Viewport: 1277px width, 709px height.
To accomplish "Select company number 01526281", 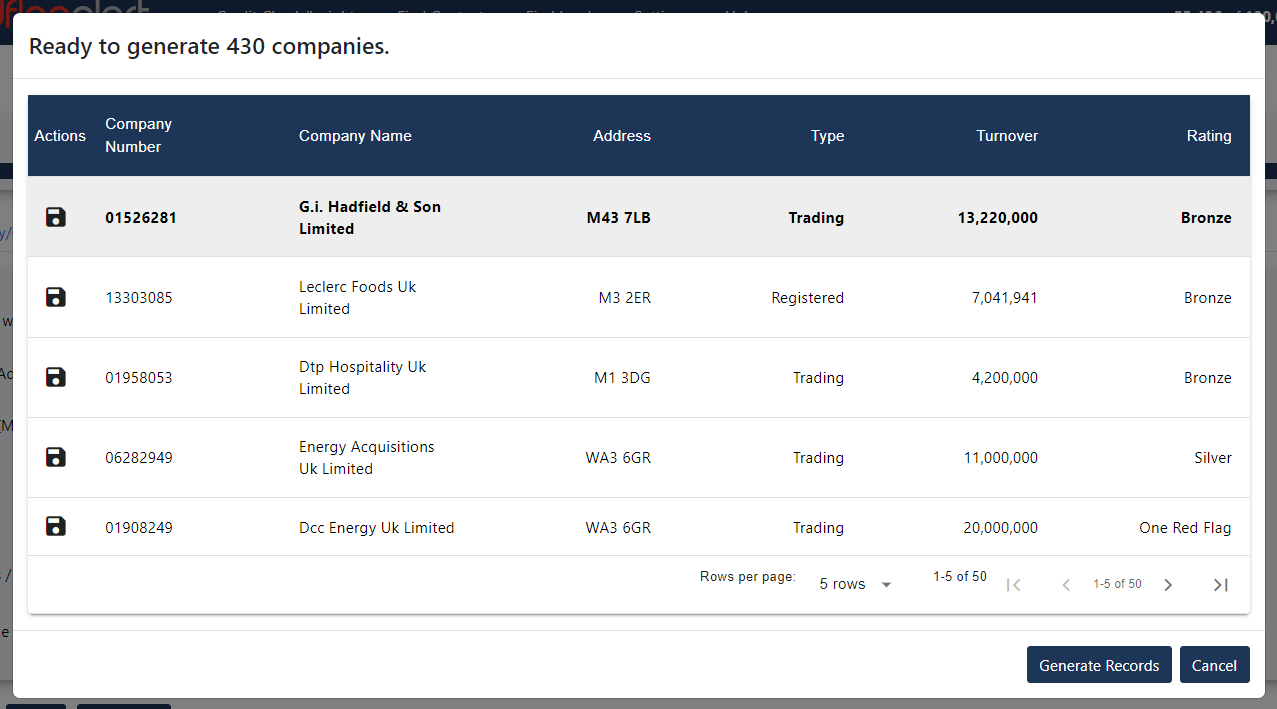I will [141, 217].
